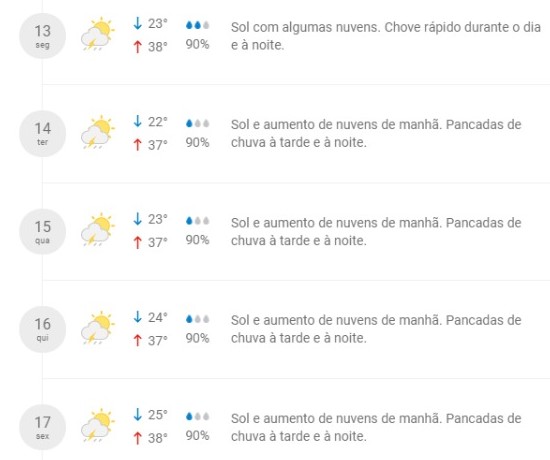Select the 16 qui date circle
The image size is (550, 460).
pos(42,329)
